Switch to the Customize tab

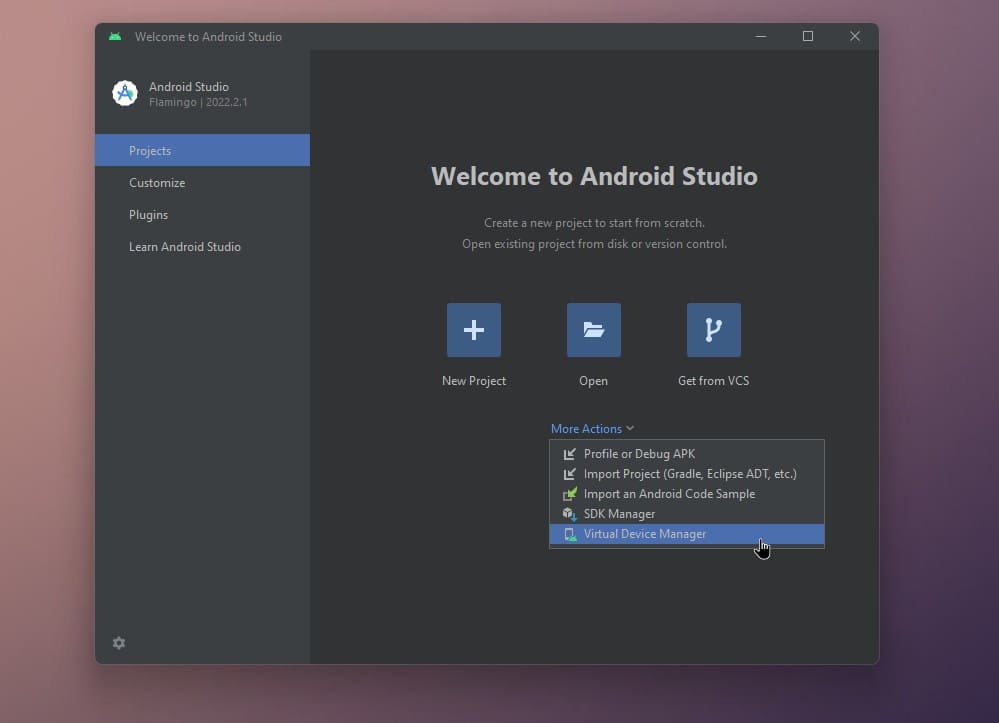[x=203, y=183]
